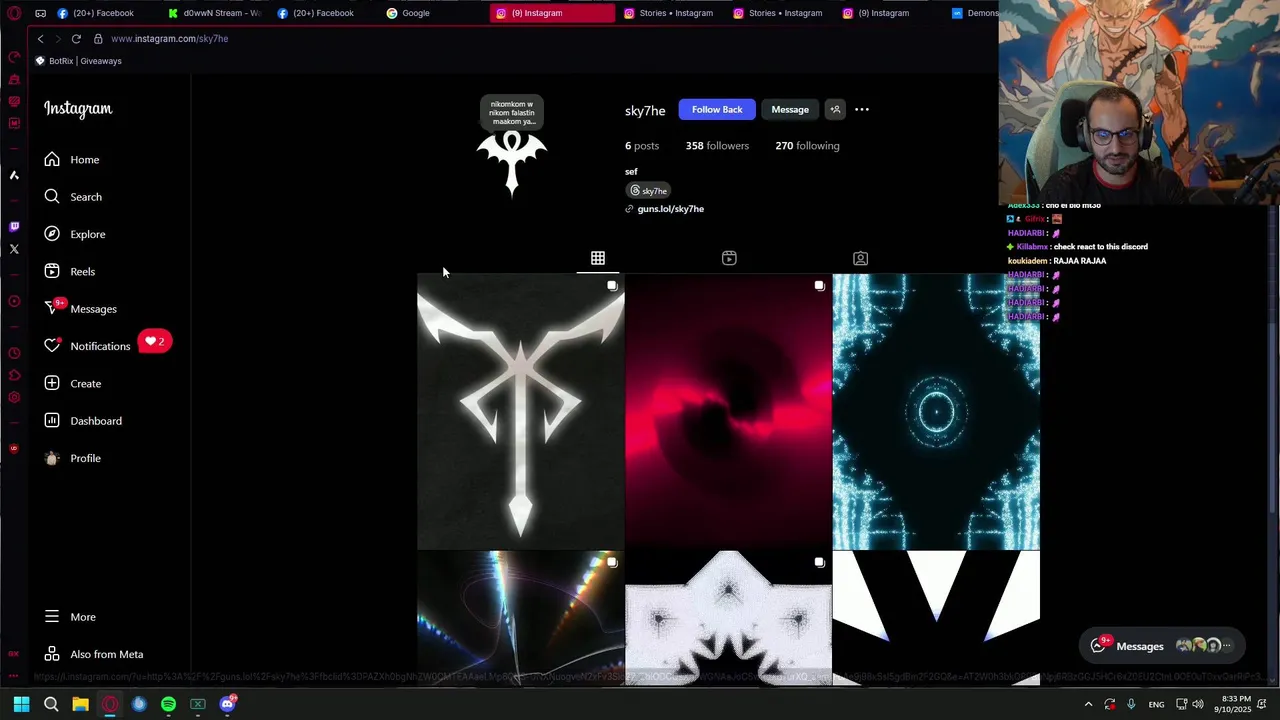Open the red swirl post
This screenshot has height=720, width=1280.
[x=728, y=411]
